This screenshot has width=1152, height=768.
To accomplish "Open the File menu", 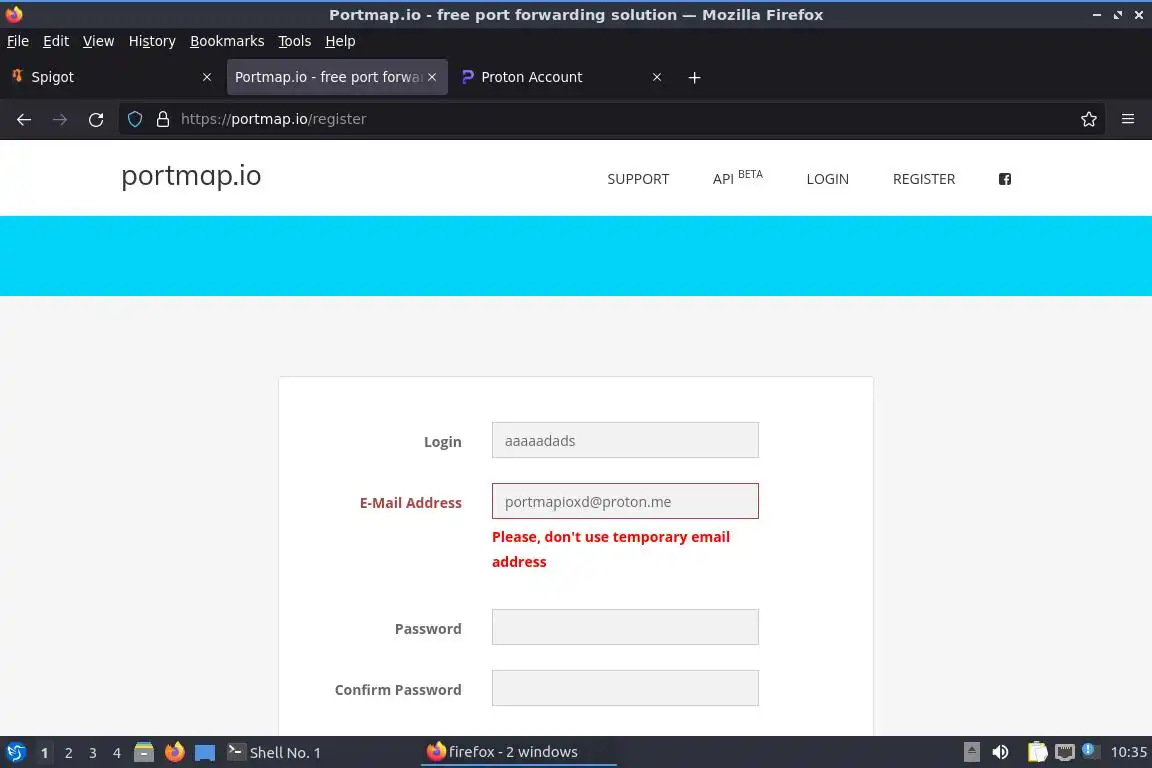I will click(18, 41).
